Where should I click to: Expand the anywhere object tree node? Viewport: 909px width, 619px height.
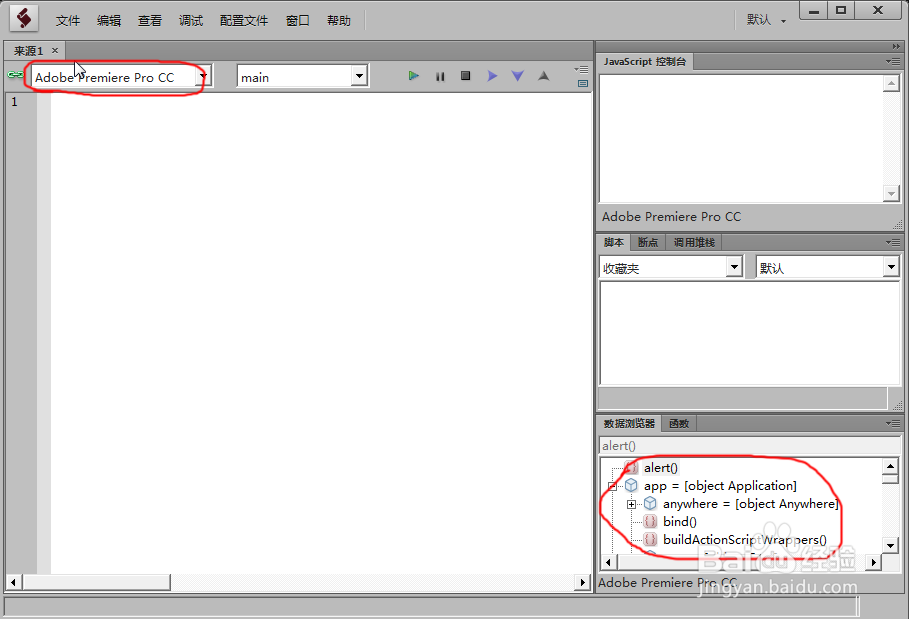[x=631, y=504]
